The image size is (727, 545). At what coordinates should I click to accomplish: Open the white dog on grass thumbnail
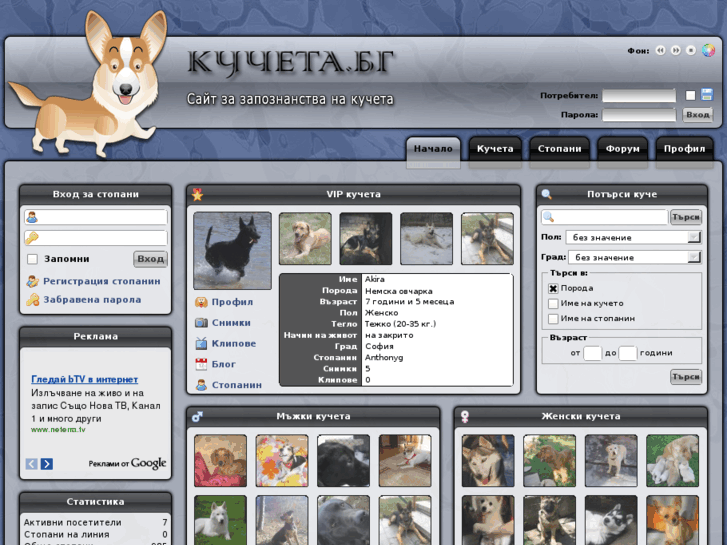221,520
